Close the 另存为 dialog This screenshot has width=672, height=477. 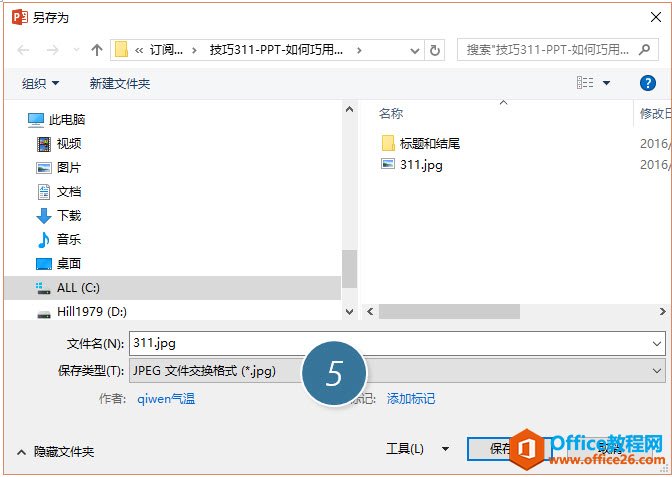pos(655,17)
